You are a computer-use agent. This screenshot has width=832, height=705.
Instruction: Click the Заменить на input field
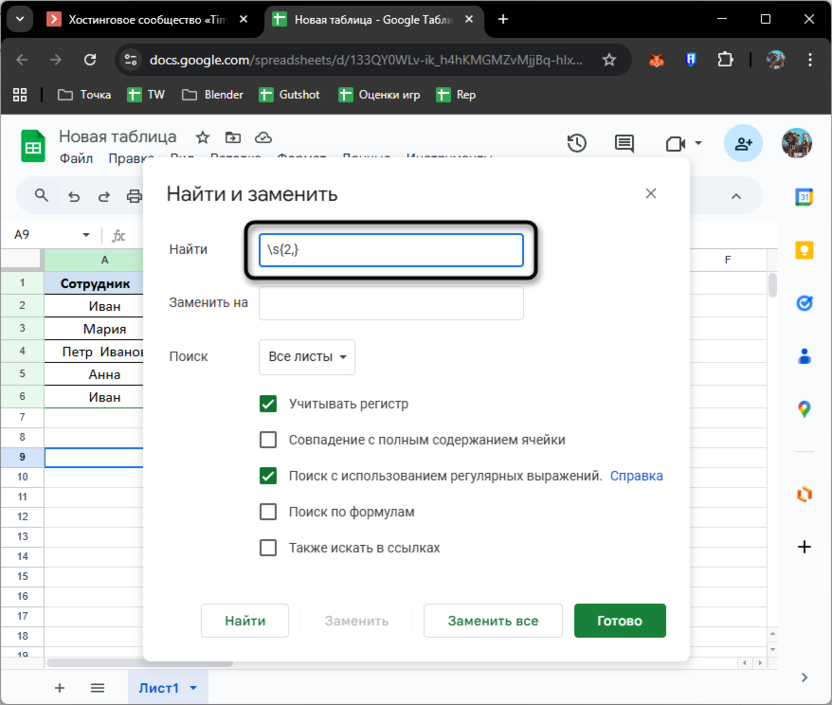point(391,303)
